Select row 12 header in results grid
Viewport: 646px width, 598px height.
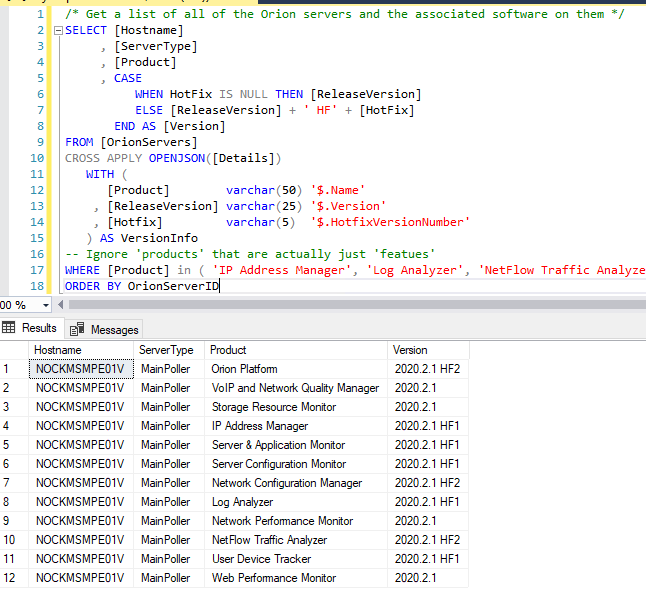pyautogui.click(x=14, y=578)
